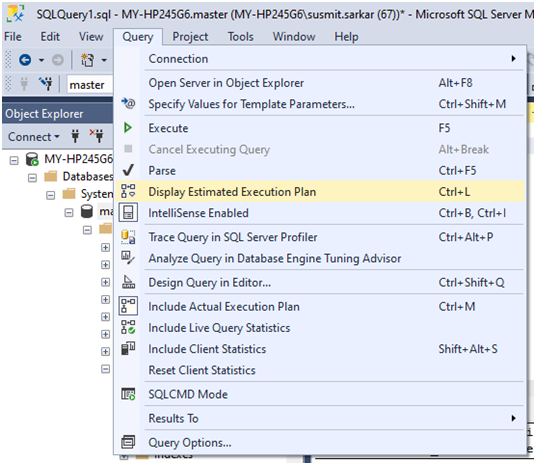This screenshot has width=536, height=465.
Task: Click the New Query toolbar icon
Action: (87, 60)
